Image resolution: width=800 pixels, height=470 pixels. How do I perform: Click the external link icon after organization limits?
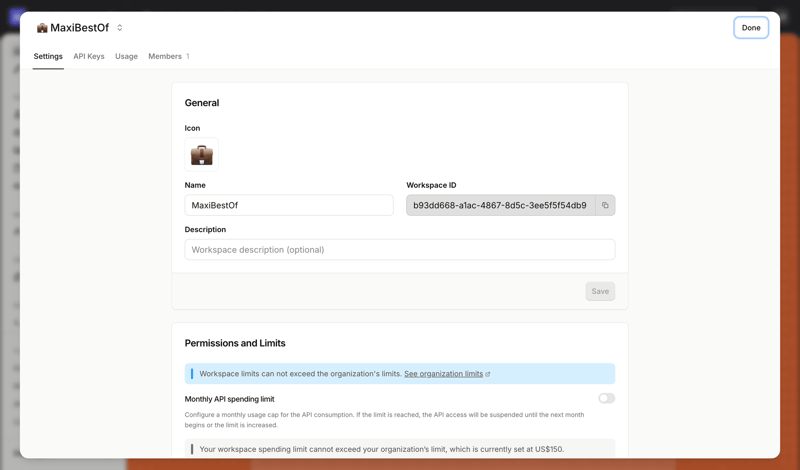[488, 374]
